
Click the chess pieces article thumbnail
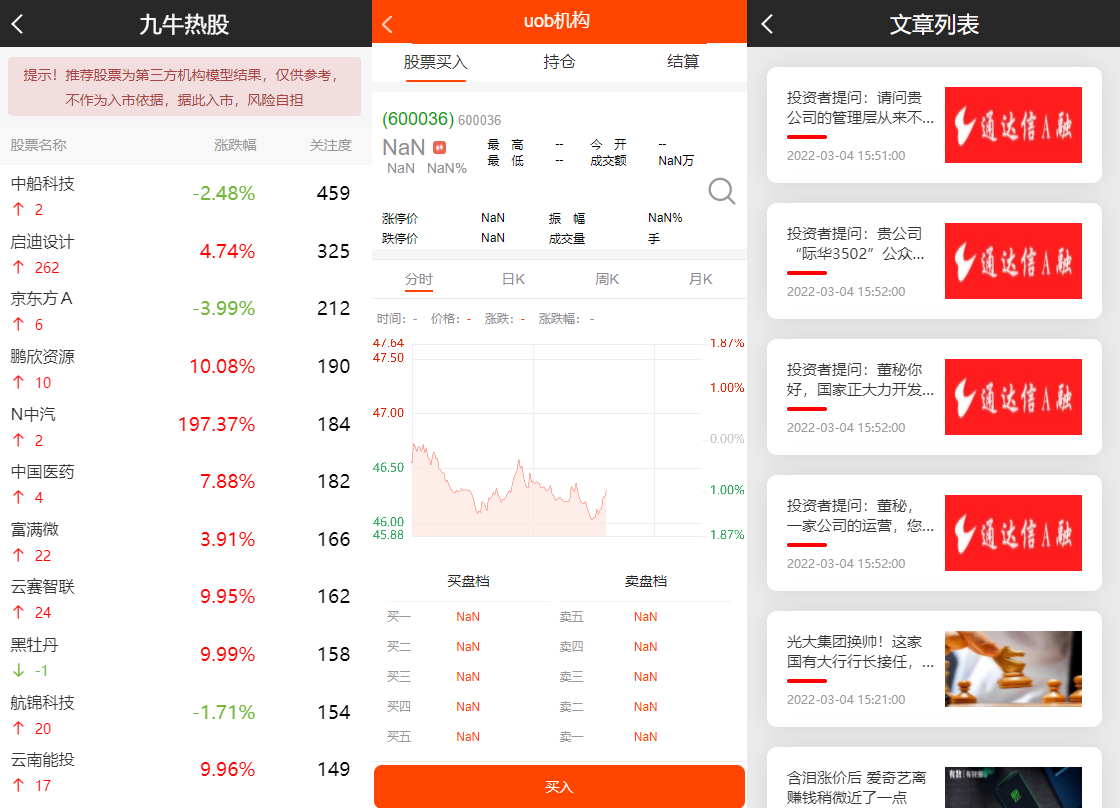click(x=1013, y=669)
